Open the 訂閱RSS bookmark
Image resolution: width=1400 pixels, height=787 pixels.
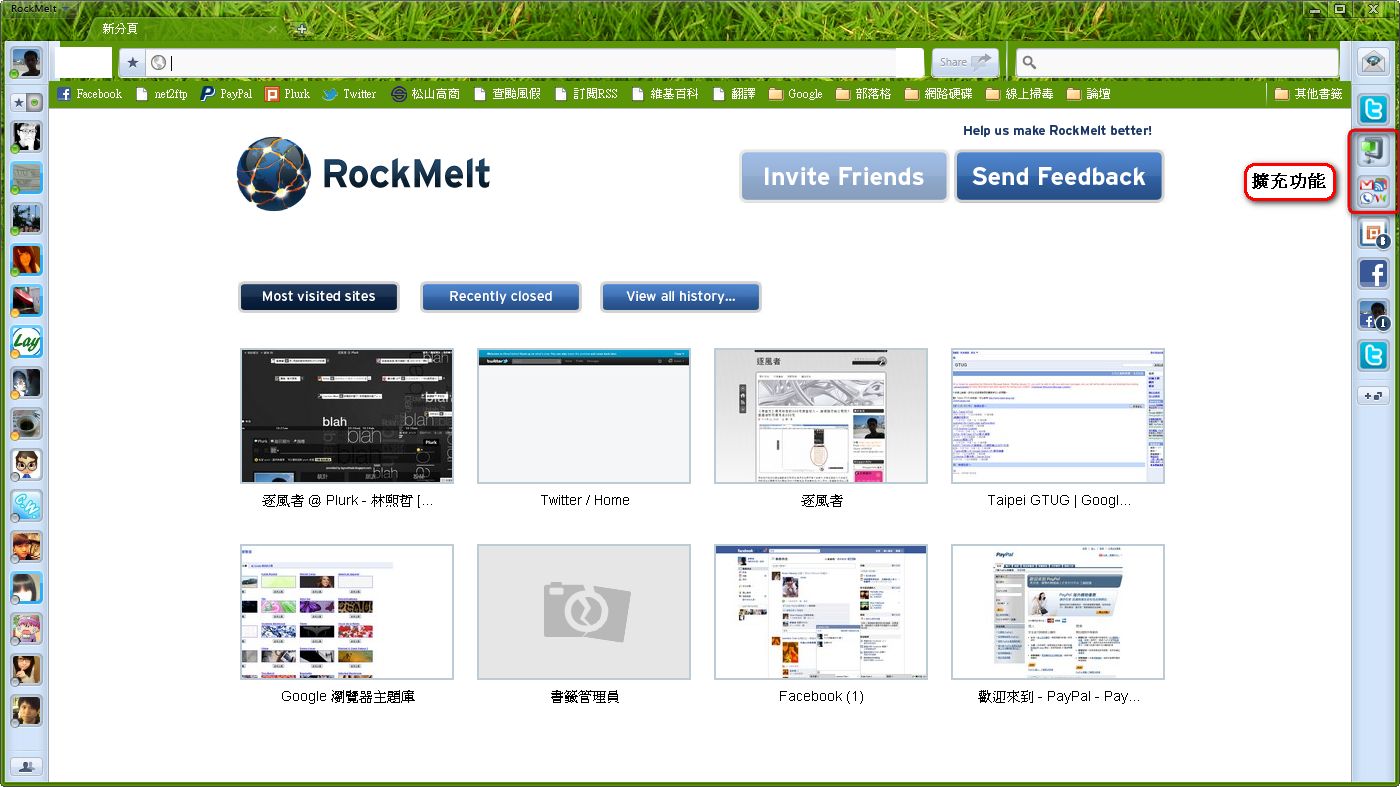pyautogui.click(x=586, y=94)
